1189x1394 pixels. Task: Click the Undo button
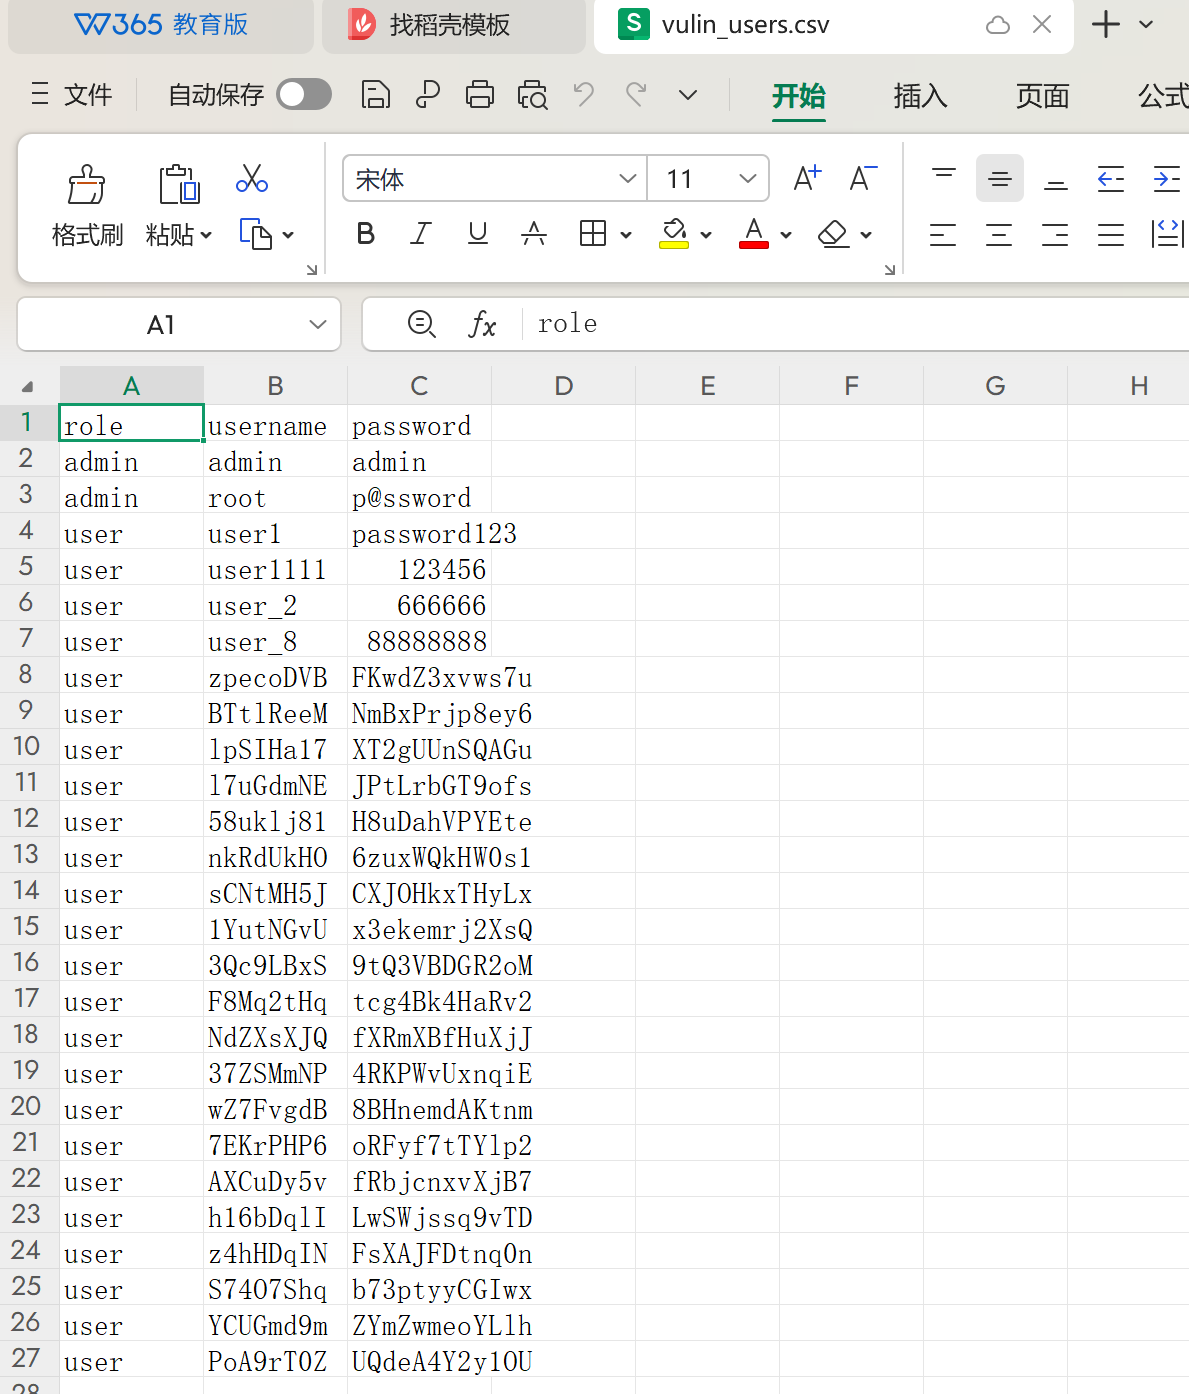coord(583,93)
